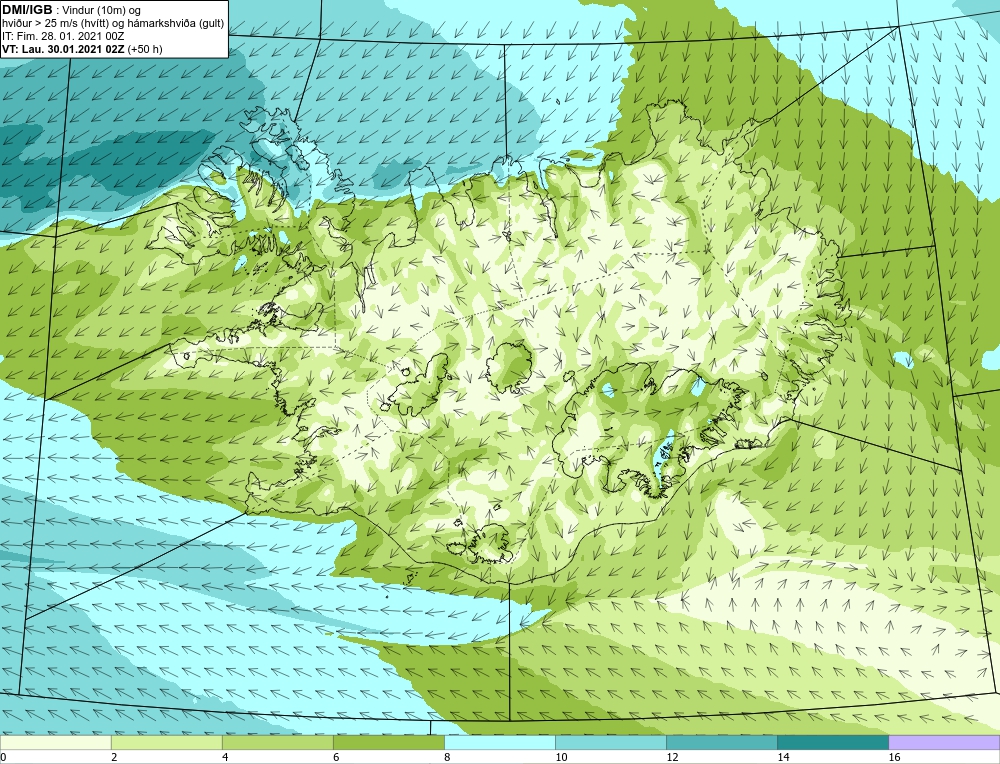Screen dimensions: 1000x764
Task: Click the round Hofsjökull glacier outline on map
Action: click(x=509, y=367)
